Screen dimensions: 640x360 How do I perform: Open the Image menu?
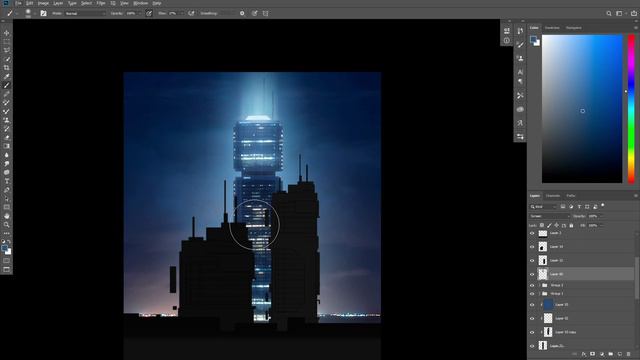43,3
